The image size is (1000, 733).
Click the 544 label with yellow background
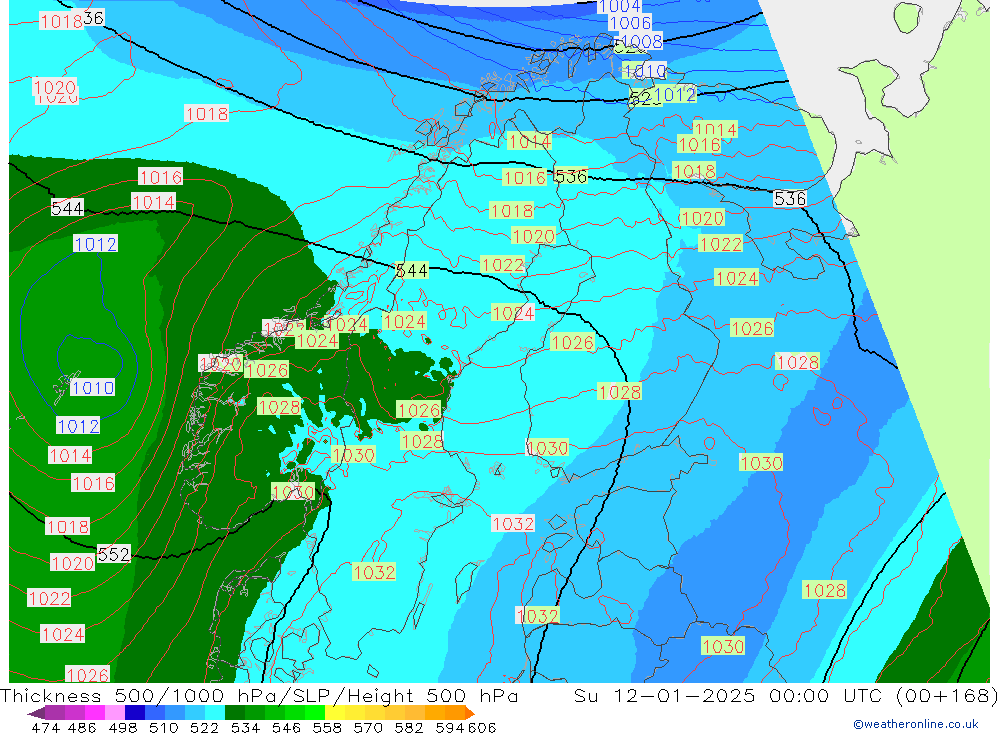pos(411,270)
